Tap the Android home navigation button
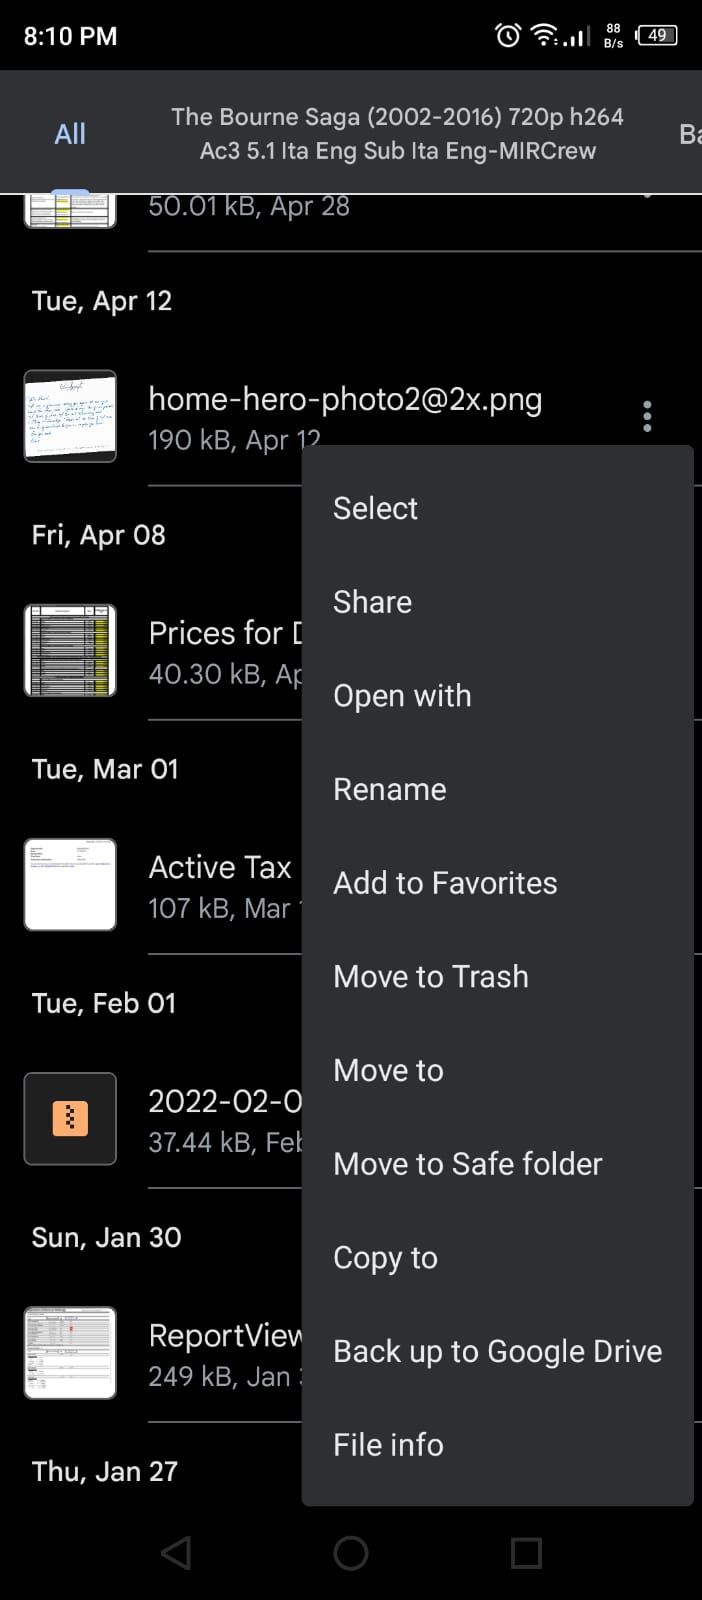Image resolution: width=702 pixels, height=1600 pixels. [x=350, y=1553]
